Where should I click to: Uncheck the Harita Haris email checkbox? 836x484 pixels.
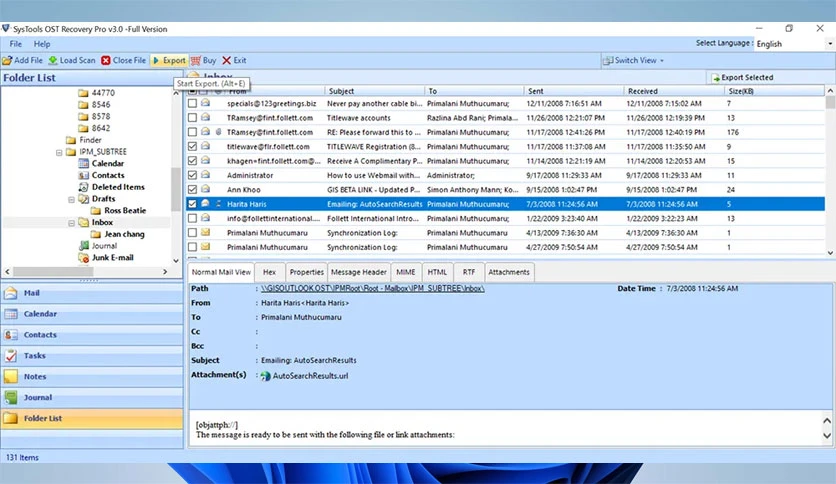pyautogui.click(x=192, y=204)
